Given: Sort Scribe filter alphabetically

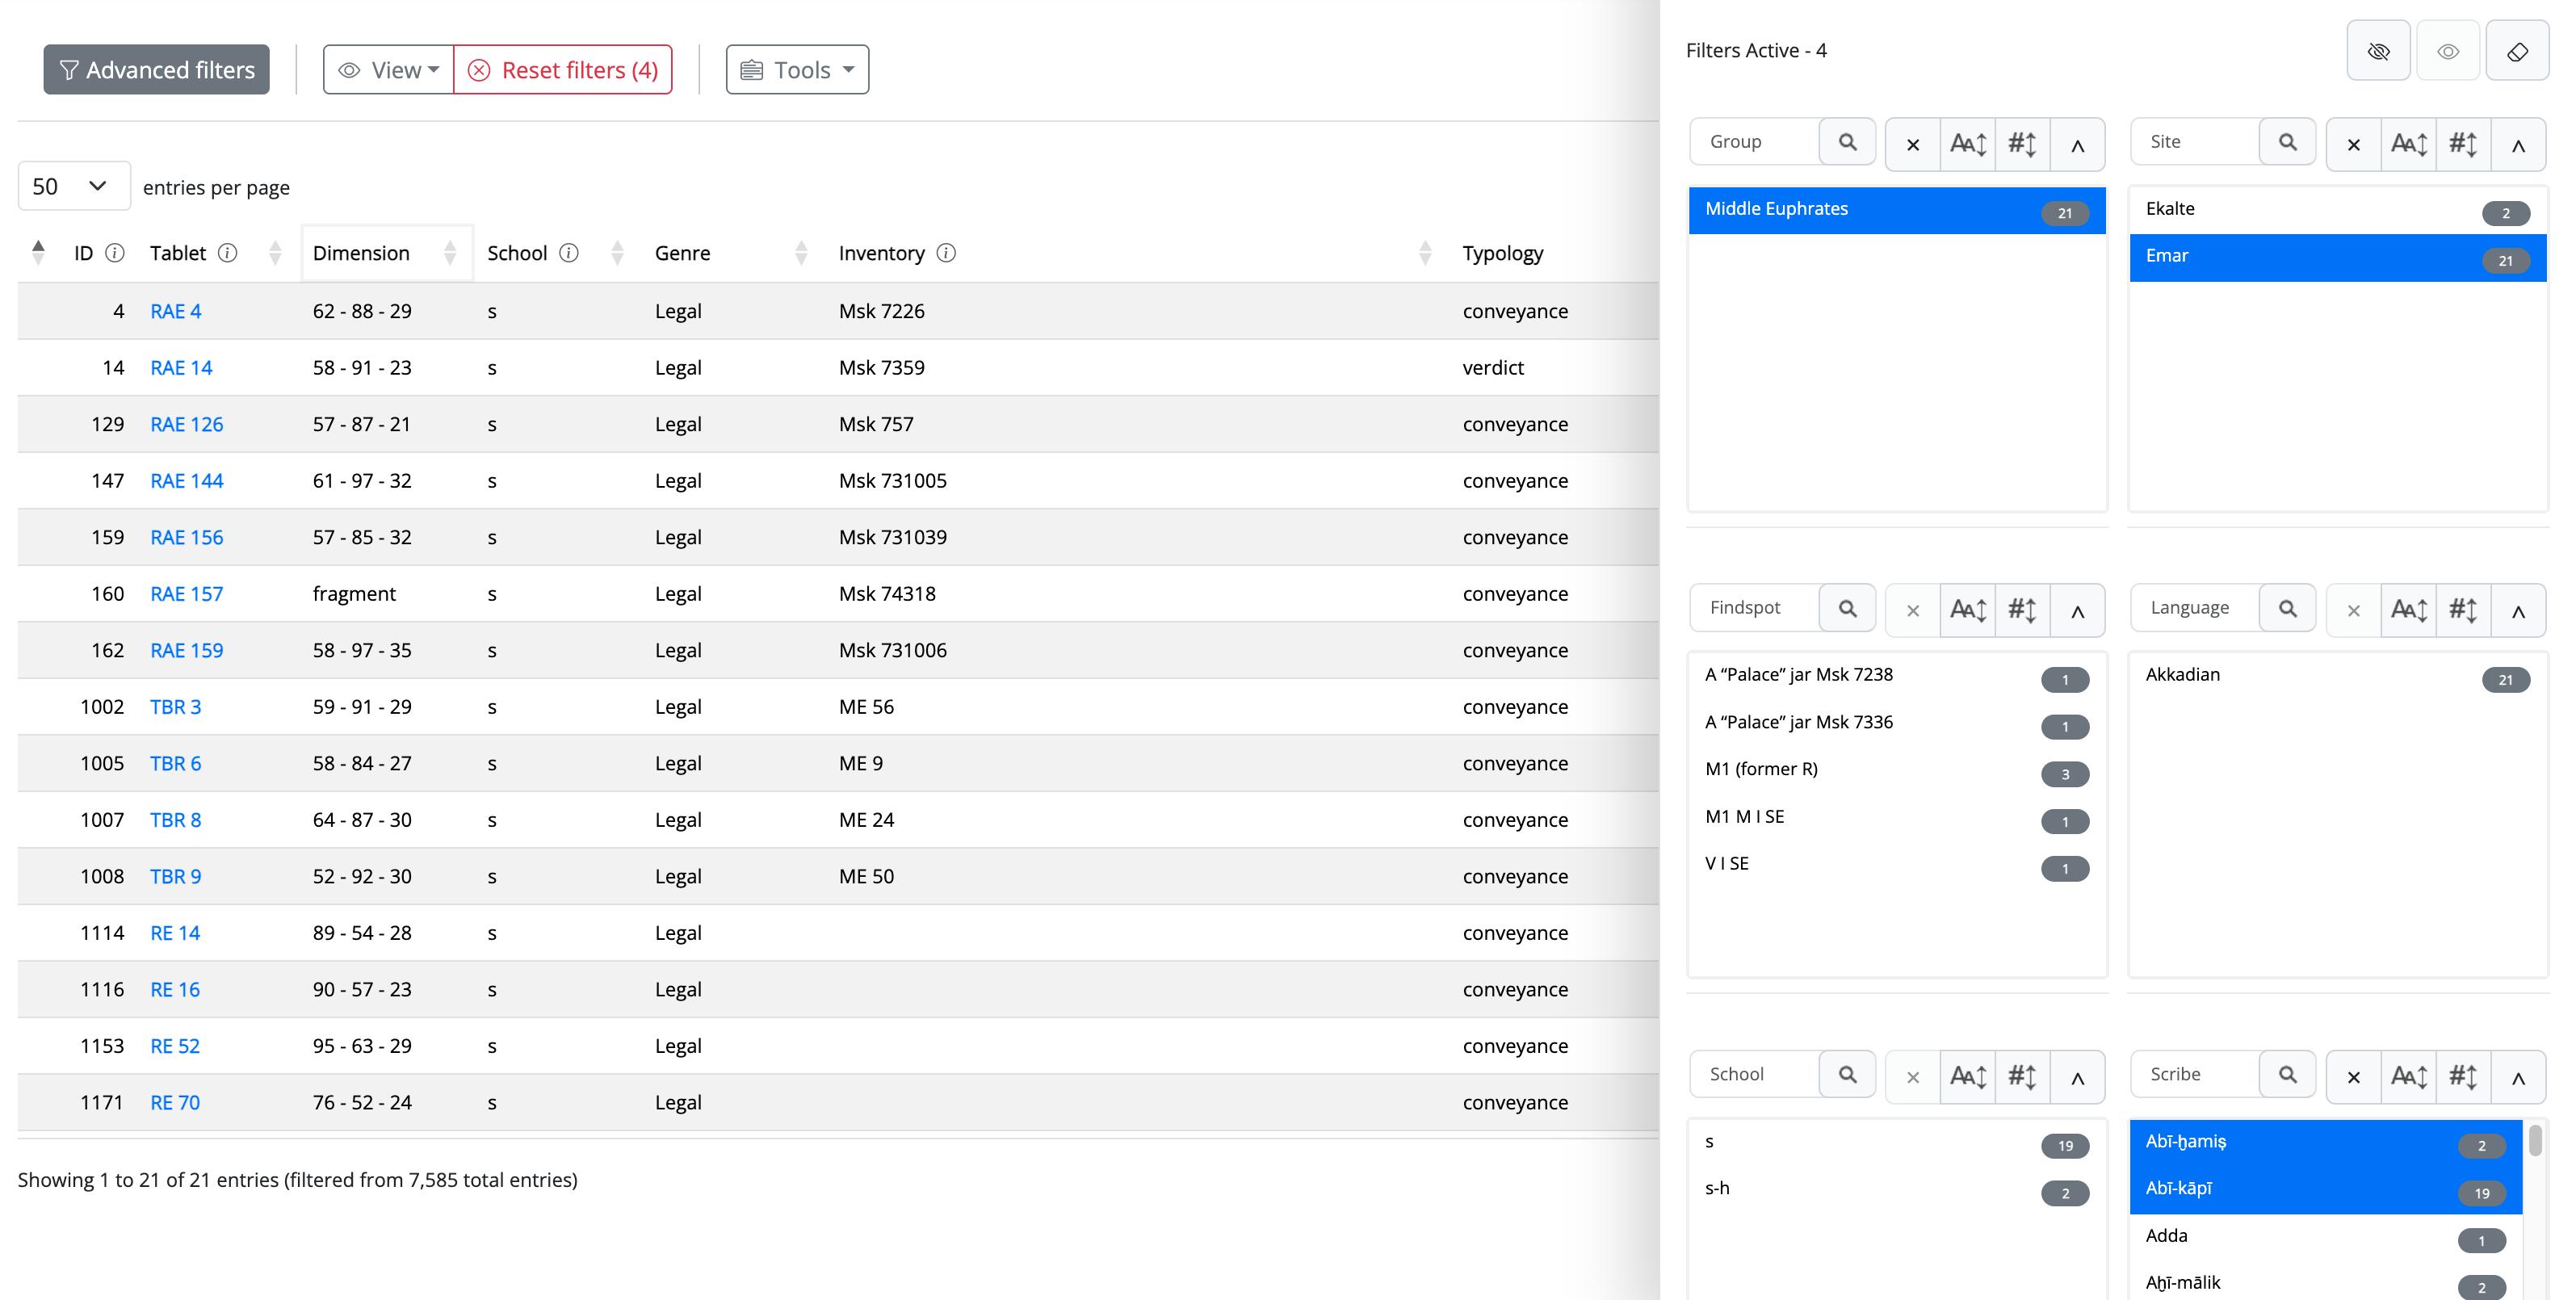Looking at the screenshot, I should pyautogui.click(x=2409, y=1077).
